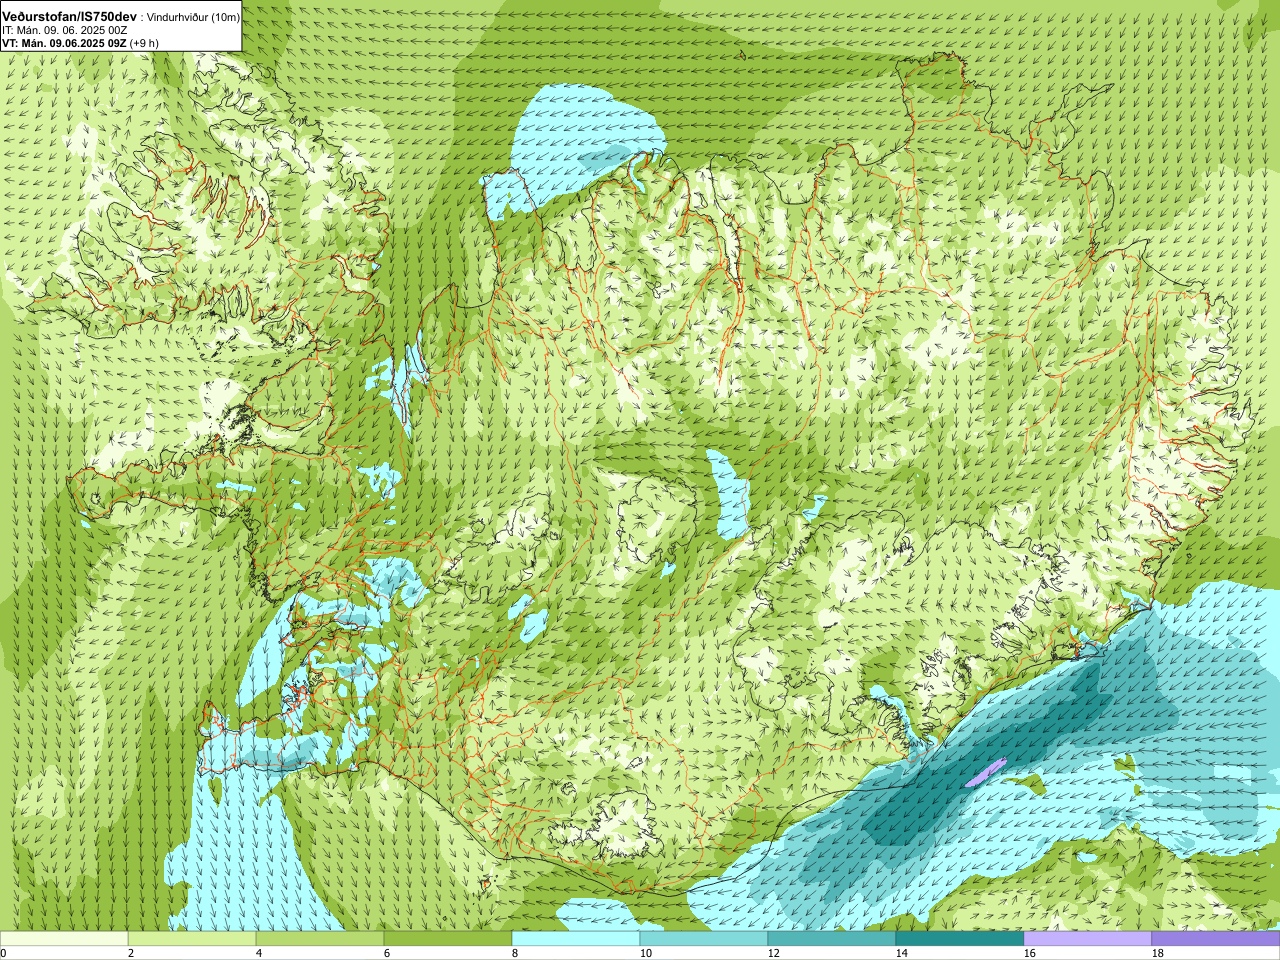Click the 2–4 light green legend segment

click(x=192, y=939)
